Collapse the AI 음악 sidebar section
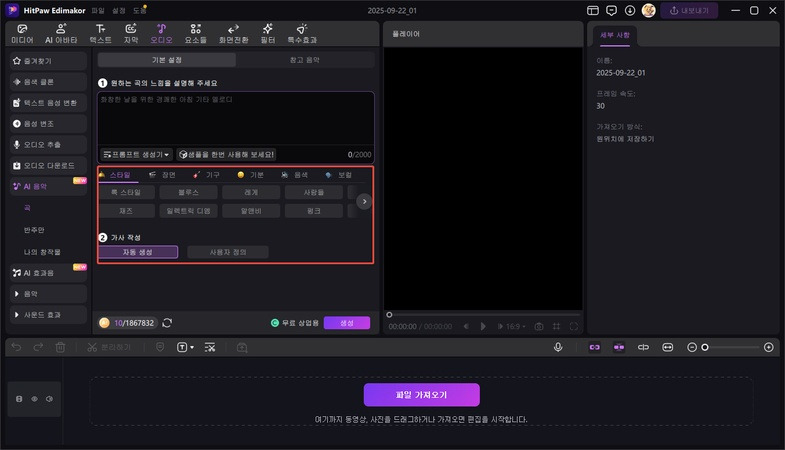The image size is (785, 450). 48,186
